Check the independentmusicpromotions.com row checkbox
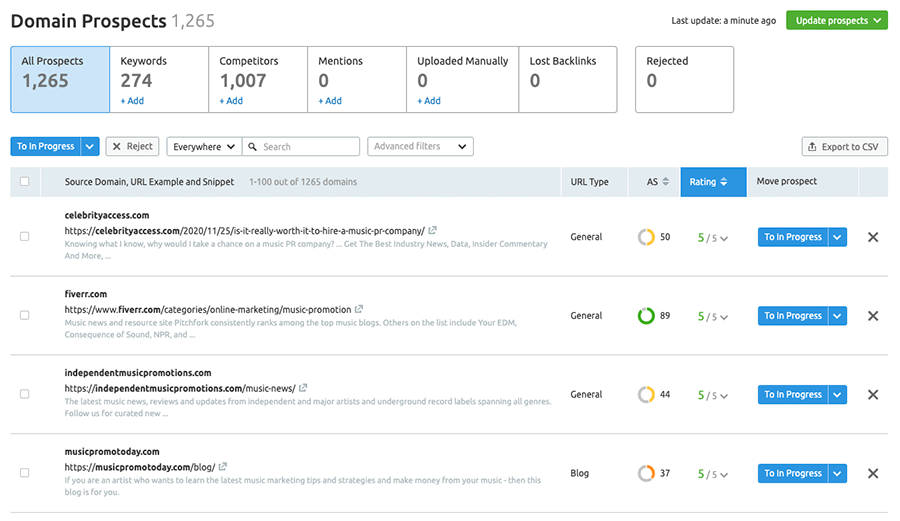 (25, 394)
